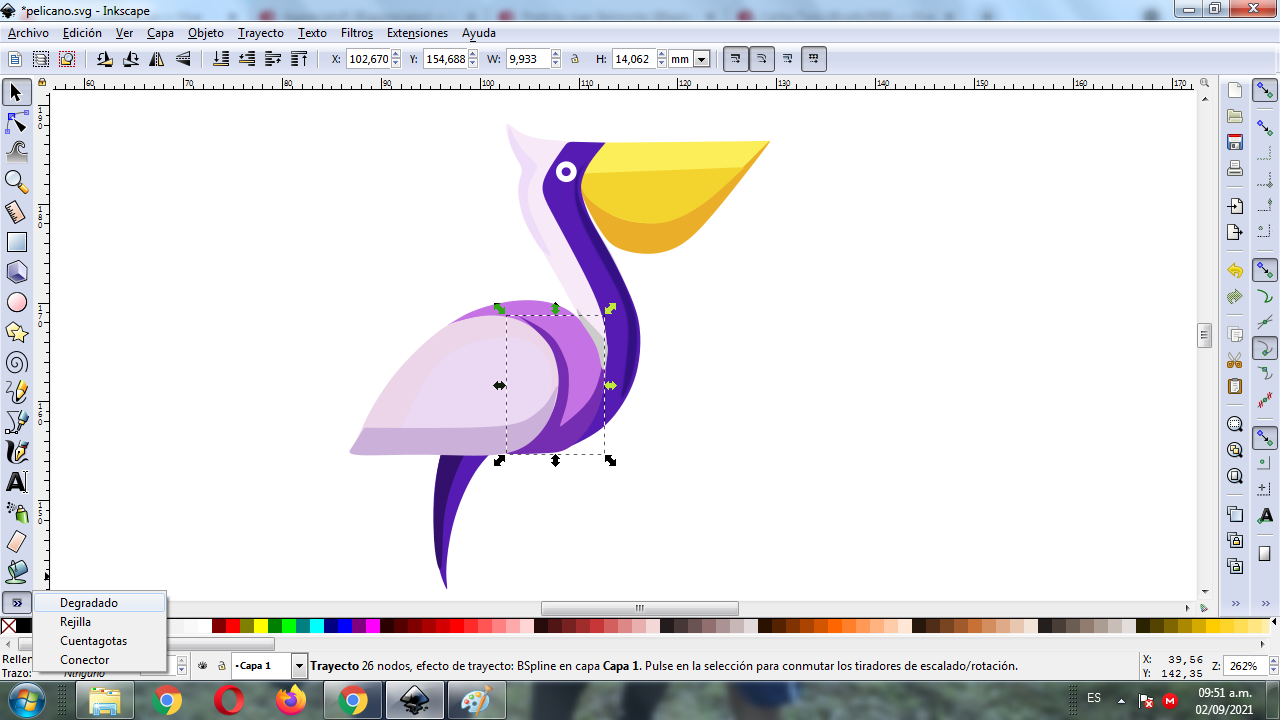Open Edición menu
1280x720 pixels.
click(x=82, y=33)
